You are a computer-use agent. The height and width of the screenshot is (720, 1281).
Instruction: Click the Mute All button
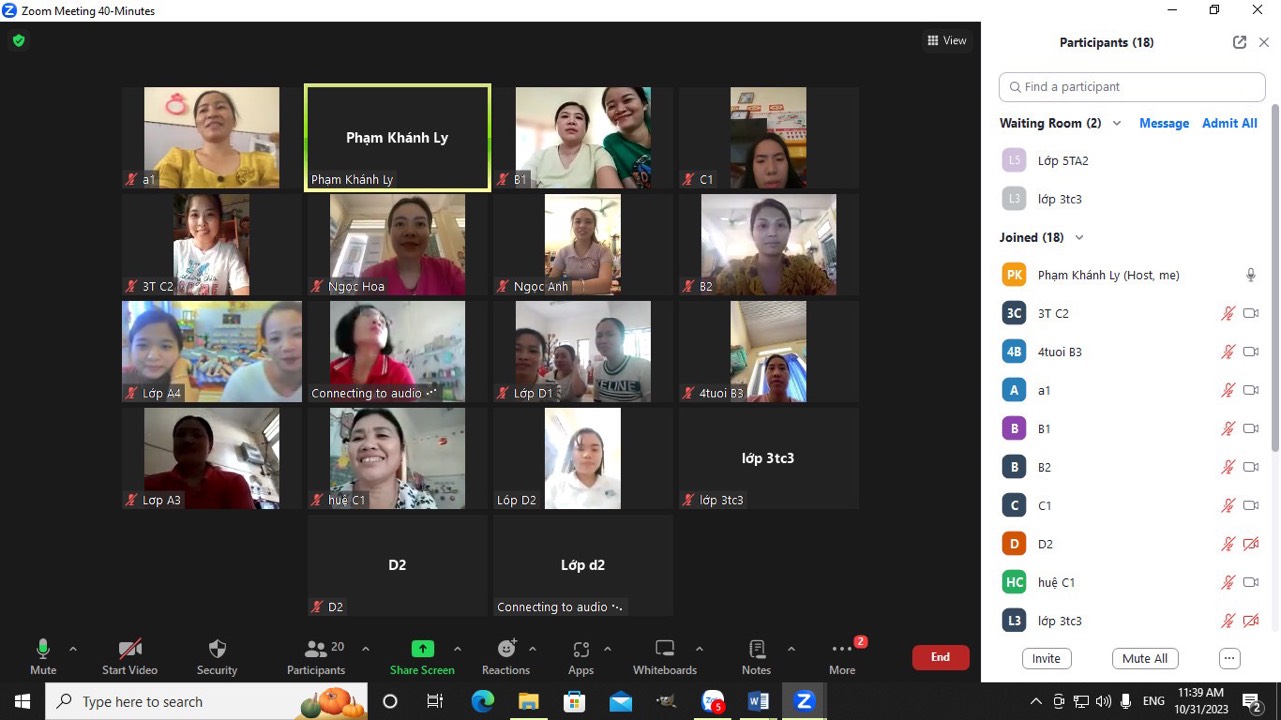[x=1144, y=658]
